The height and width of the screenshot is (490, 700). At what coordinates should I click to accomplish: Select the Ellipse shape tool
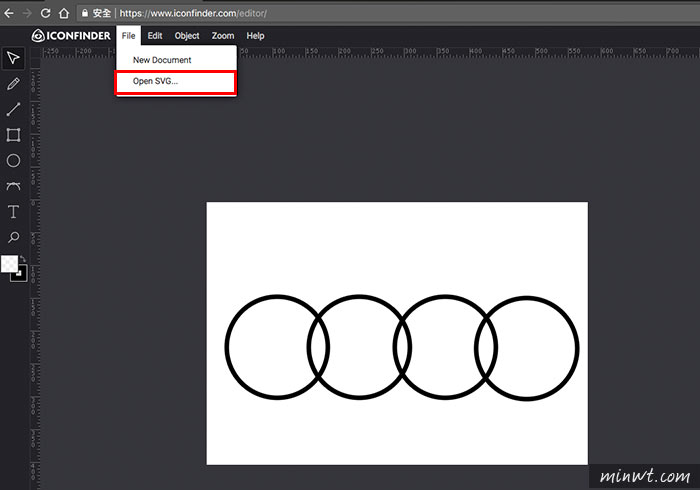point(13,161)
